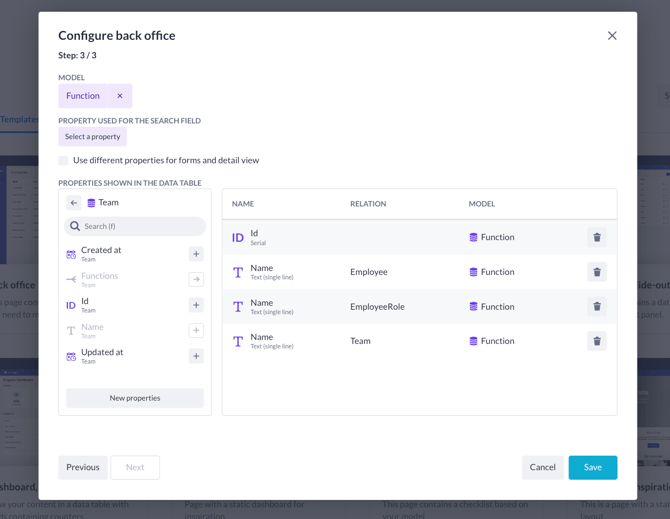Delete the Name row with Team relation

tap(597, 341)
